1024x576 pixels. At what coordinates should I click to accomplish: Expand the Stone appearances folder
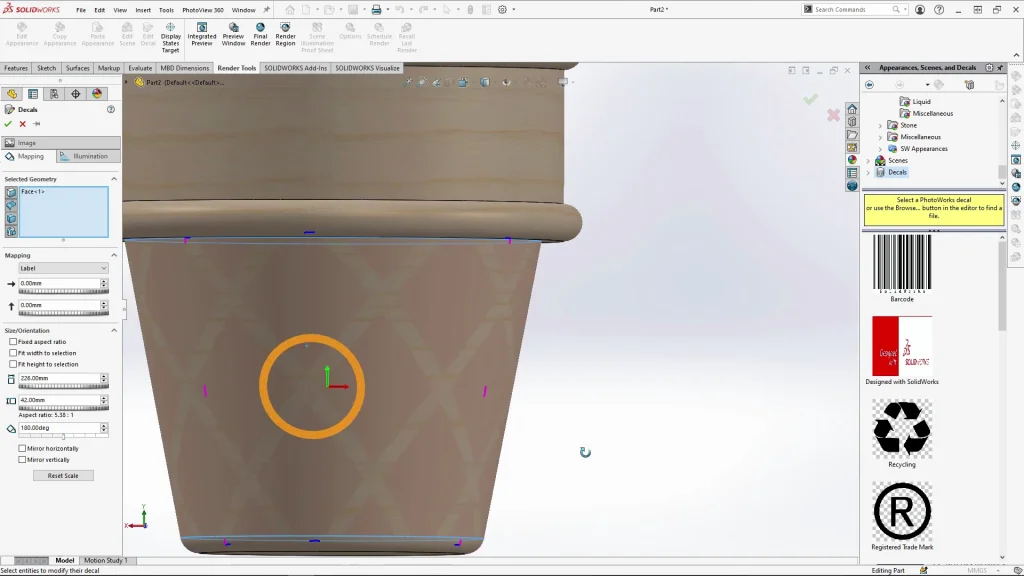pos(880,125)
